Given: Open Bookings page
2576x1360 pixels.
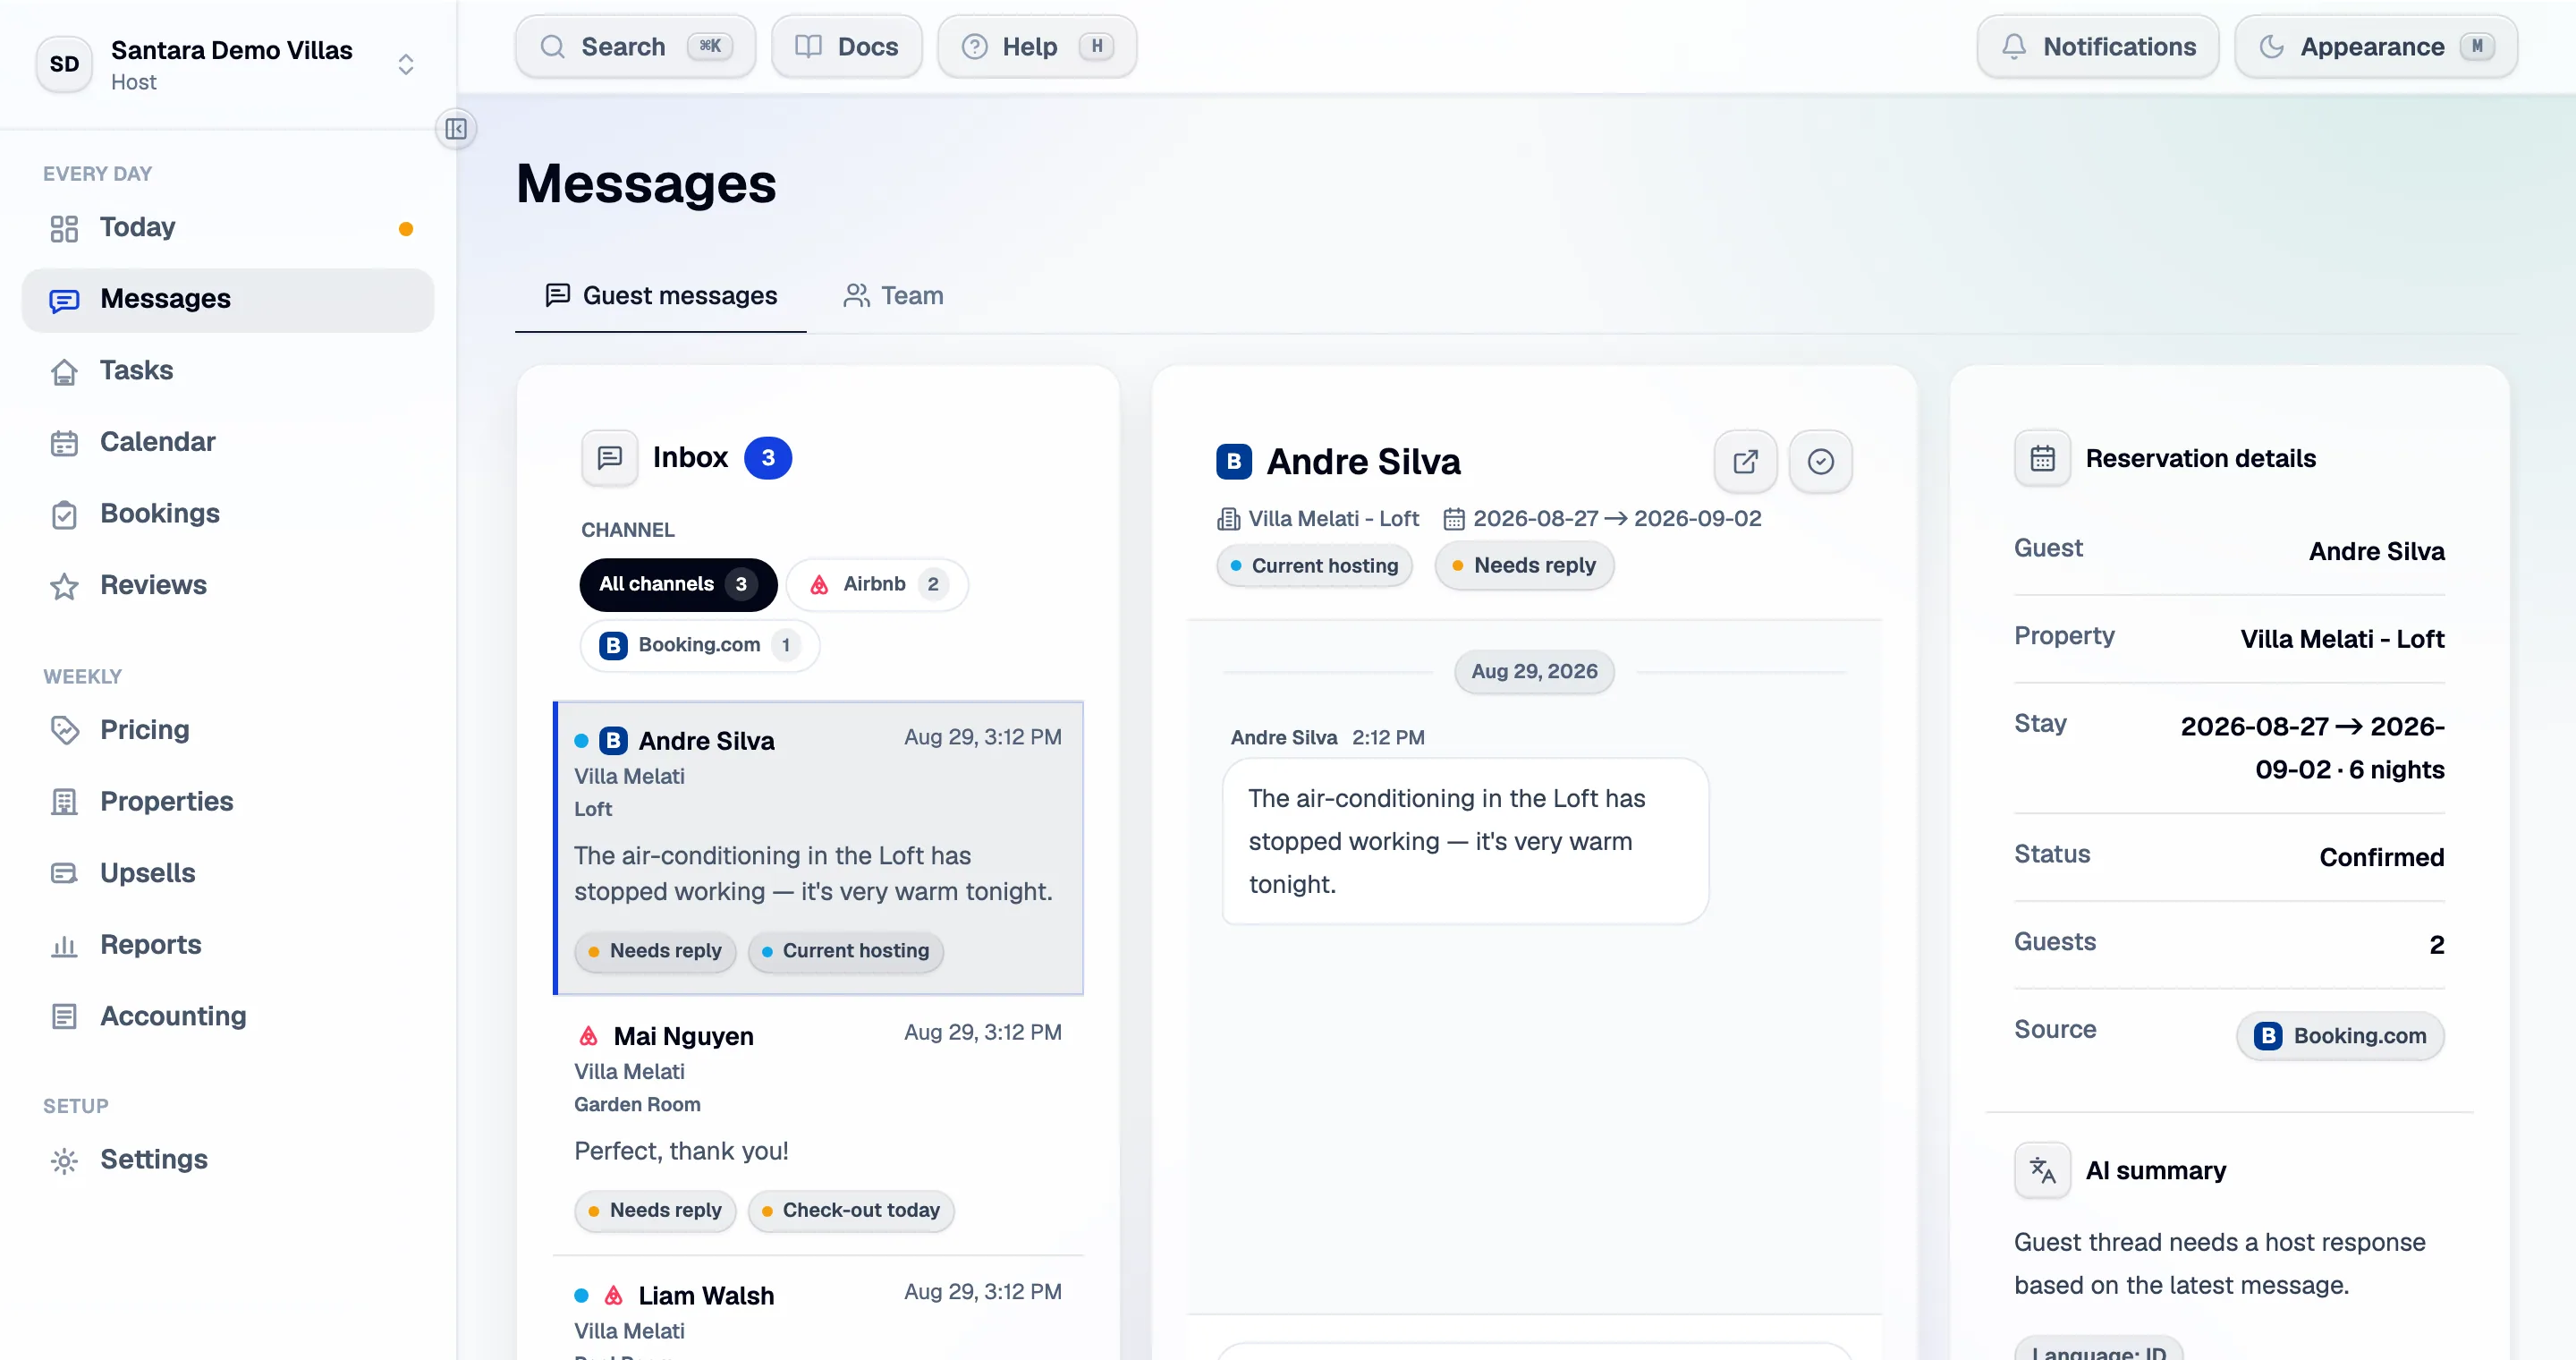Looking at the screenshot, I should [228, 514].
